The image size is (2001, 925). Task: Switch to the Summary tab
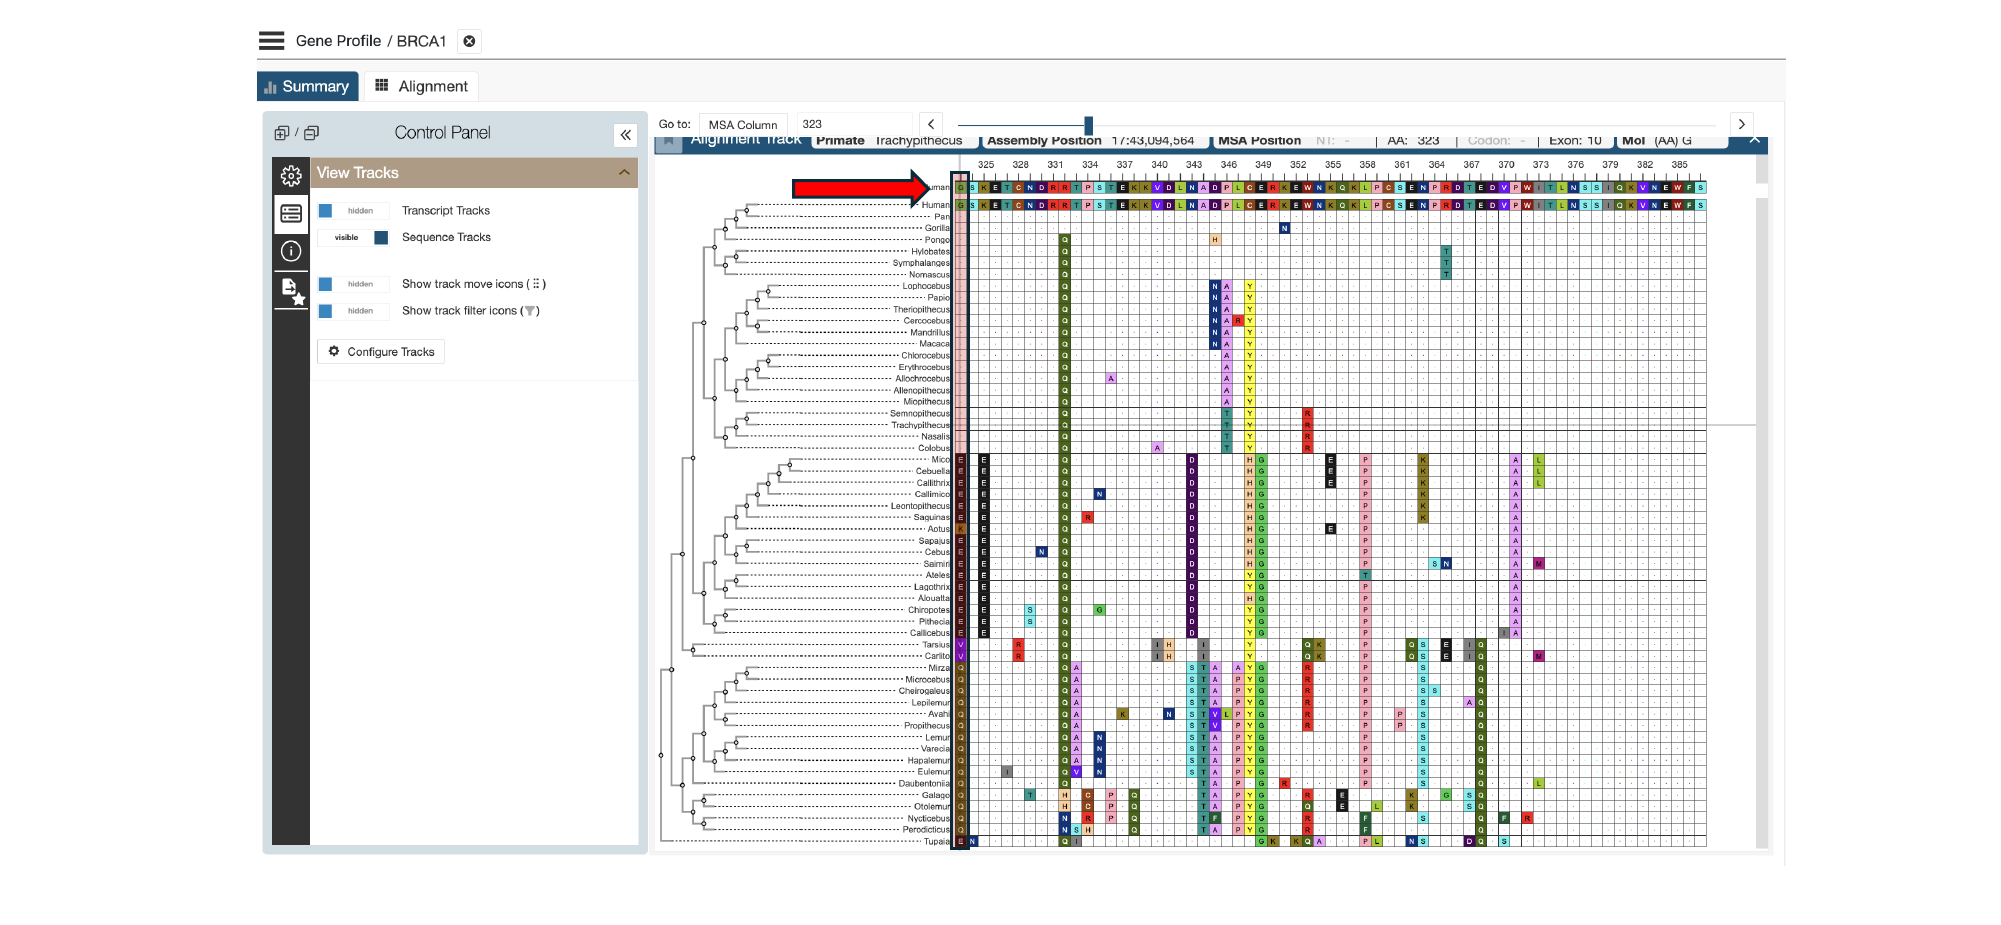tap(308, 86)
